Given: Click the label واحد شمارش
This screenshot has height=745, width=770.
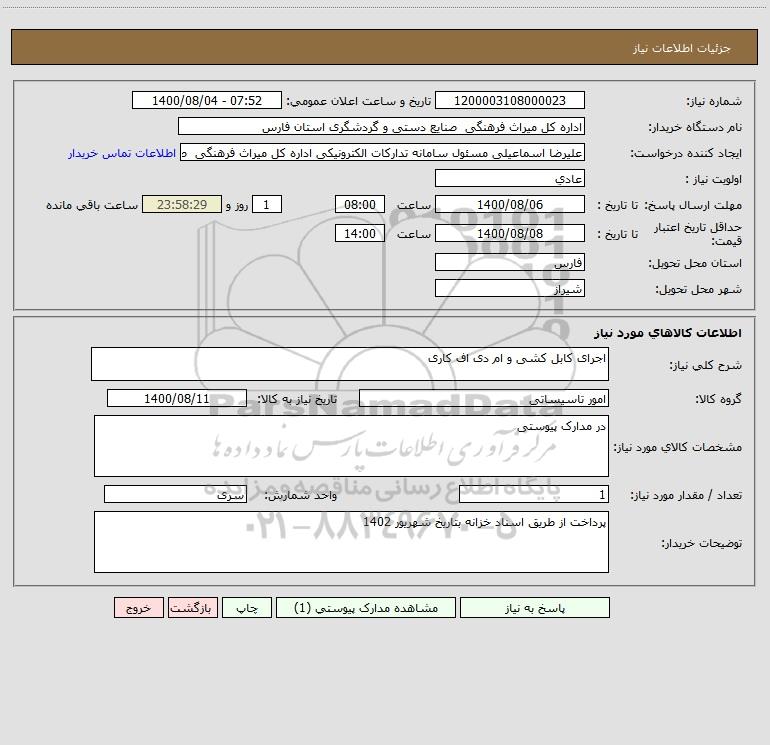Looking at the screenshot, I should (x=301, y=496).
